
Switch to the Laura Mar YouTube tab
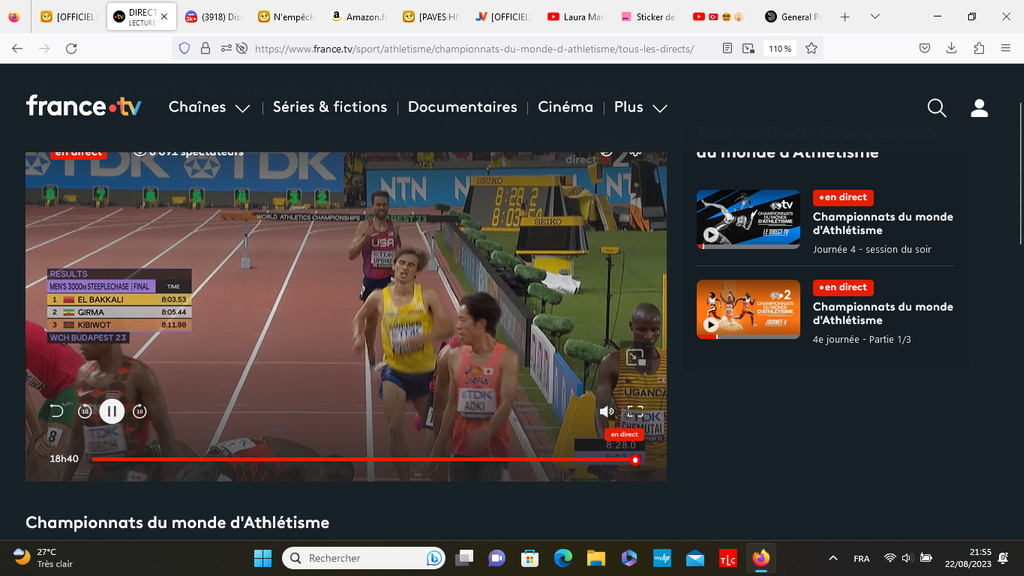(577, 17)
